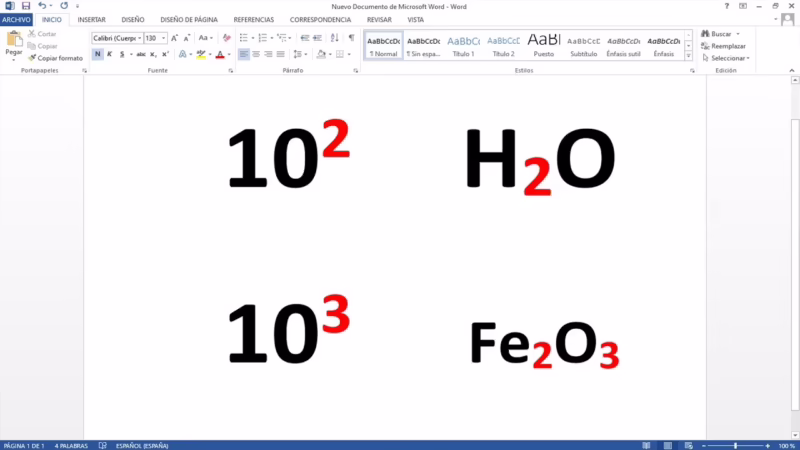Center the text alignment
The image size is (800, 450).
(x=256, y=54)
